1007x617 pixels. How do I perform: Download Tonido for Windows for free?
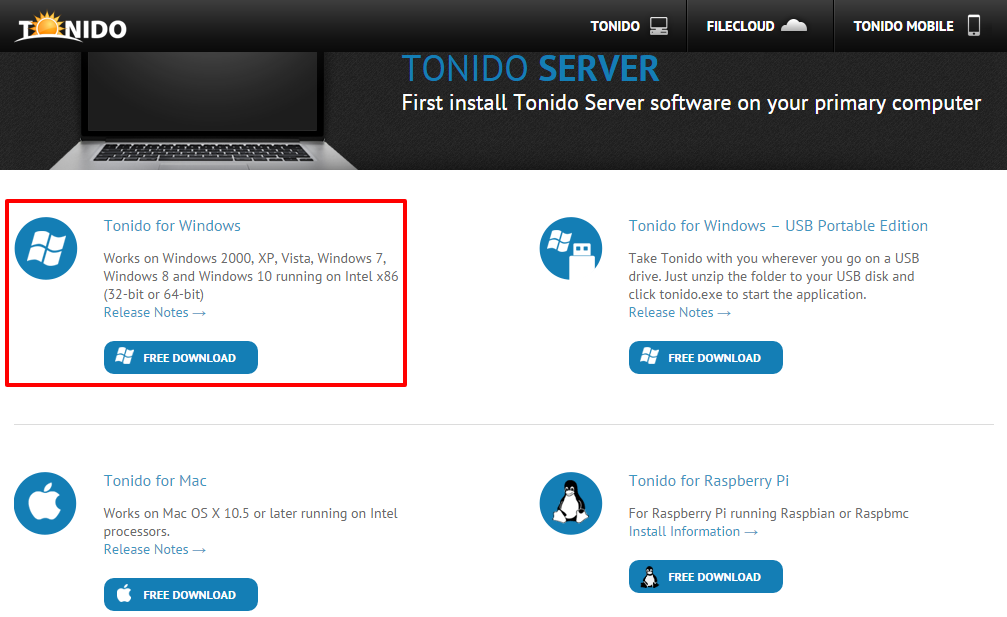(180, 358)
